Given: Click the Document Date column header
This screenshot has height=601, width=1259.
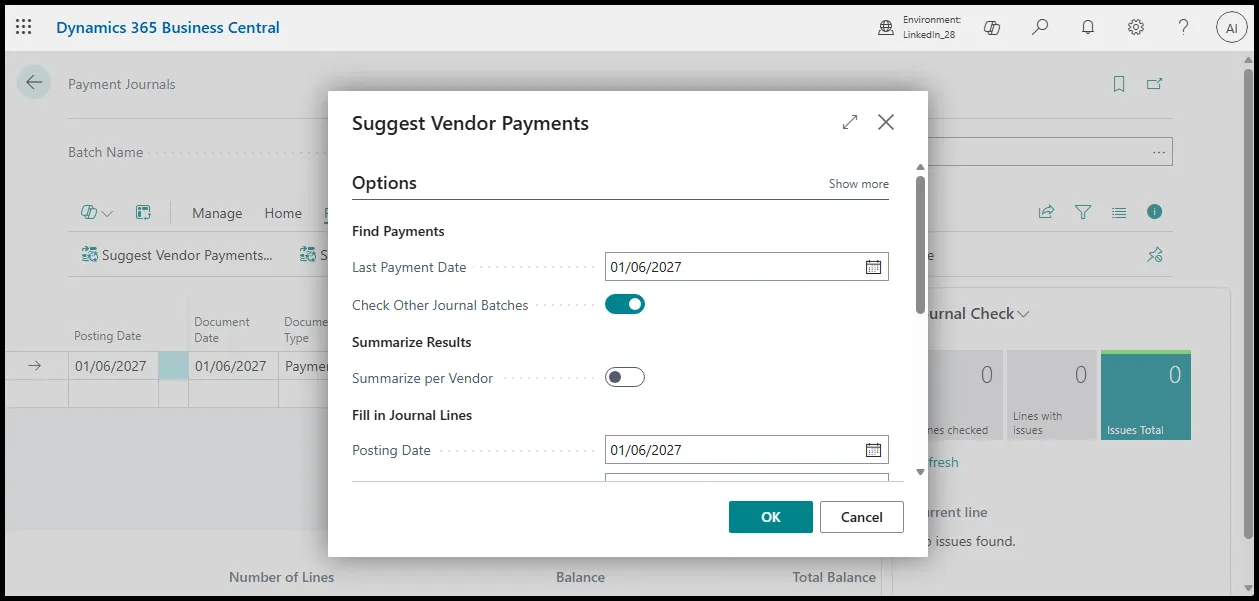Looking at the screenshot, I should tap(222, 330).
